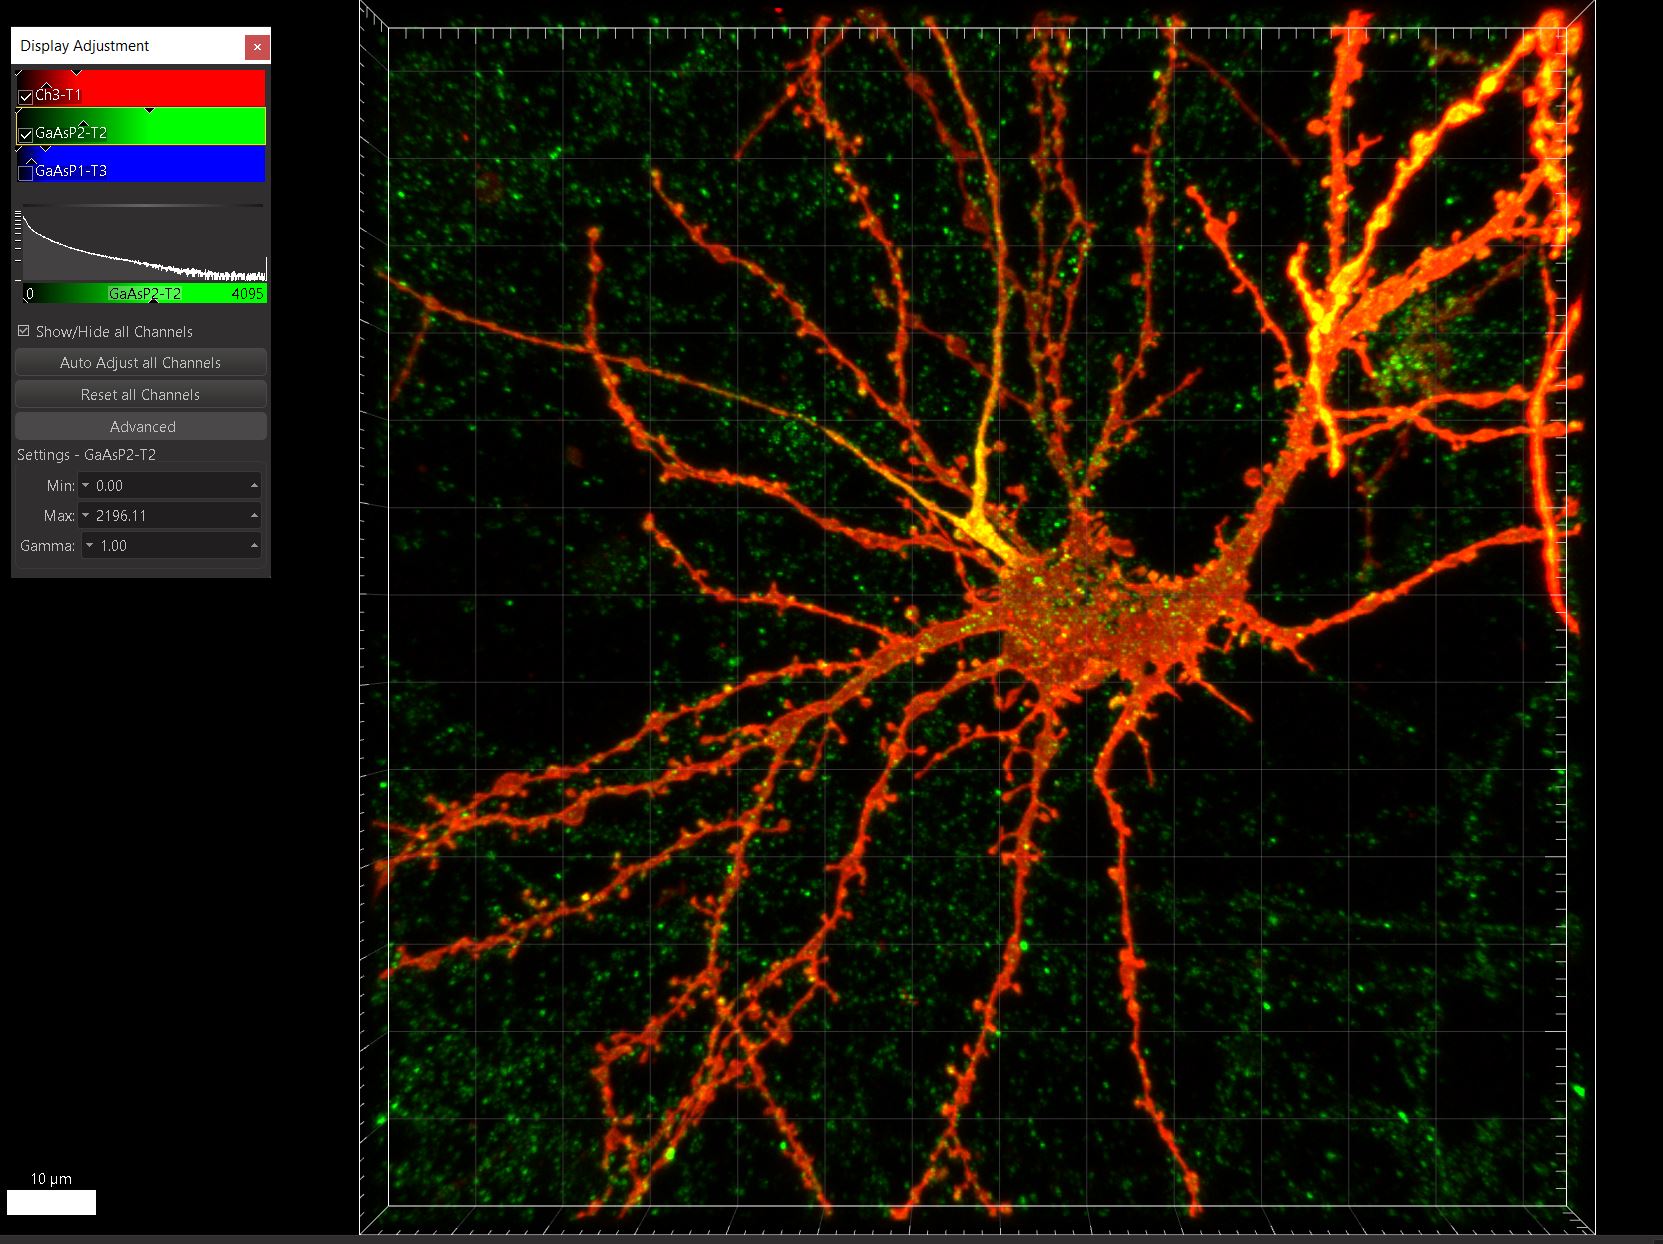Image resolution: width=1663 pixels, height=1244 pixels.
Task: Close the Display Adjustment panel
Action: point(257,46)
